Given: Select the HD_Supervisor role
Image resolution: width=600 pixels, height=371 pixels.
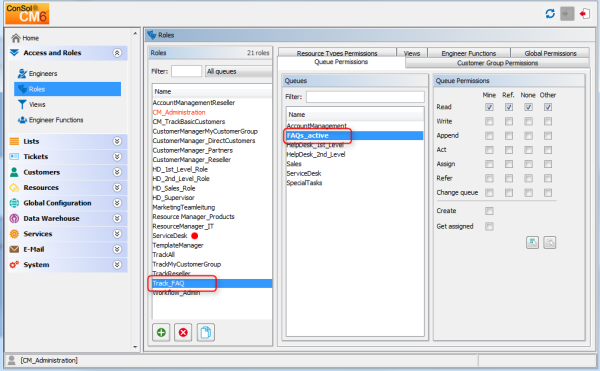Looking at the screenshot, I should tap(173, 198).
